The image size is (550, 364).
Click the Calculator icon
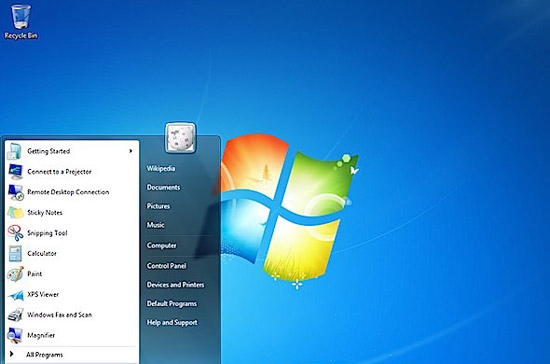pos(15,254)
